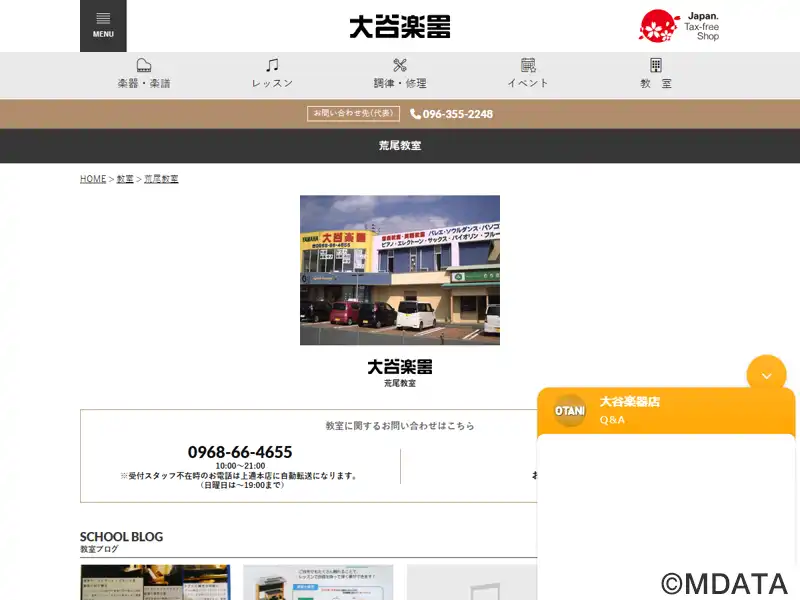Click the building icon for 教室
The height and width of the screenshot is (600, 800).
pos(656,65)
